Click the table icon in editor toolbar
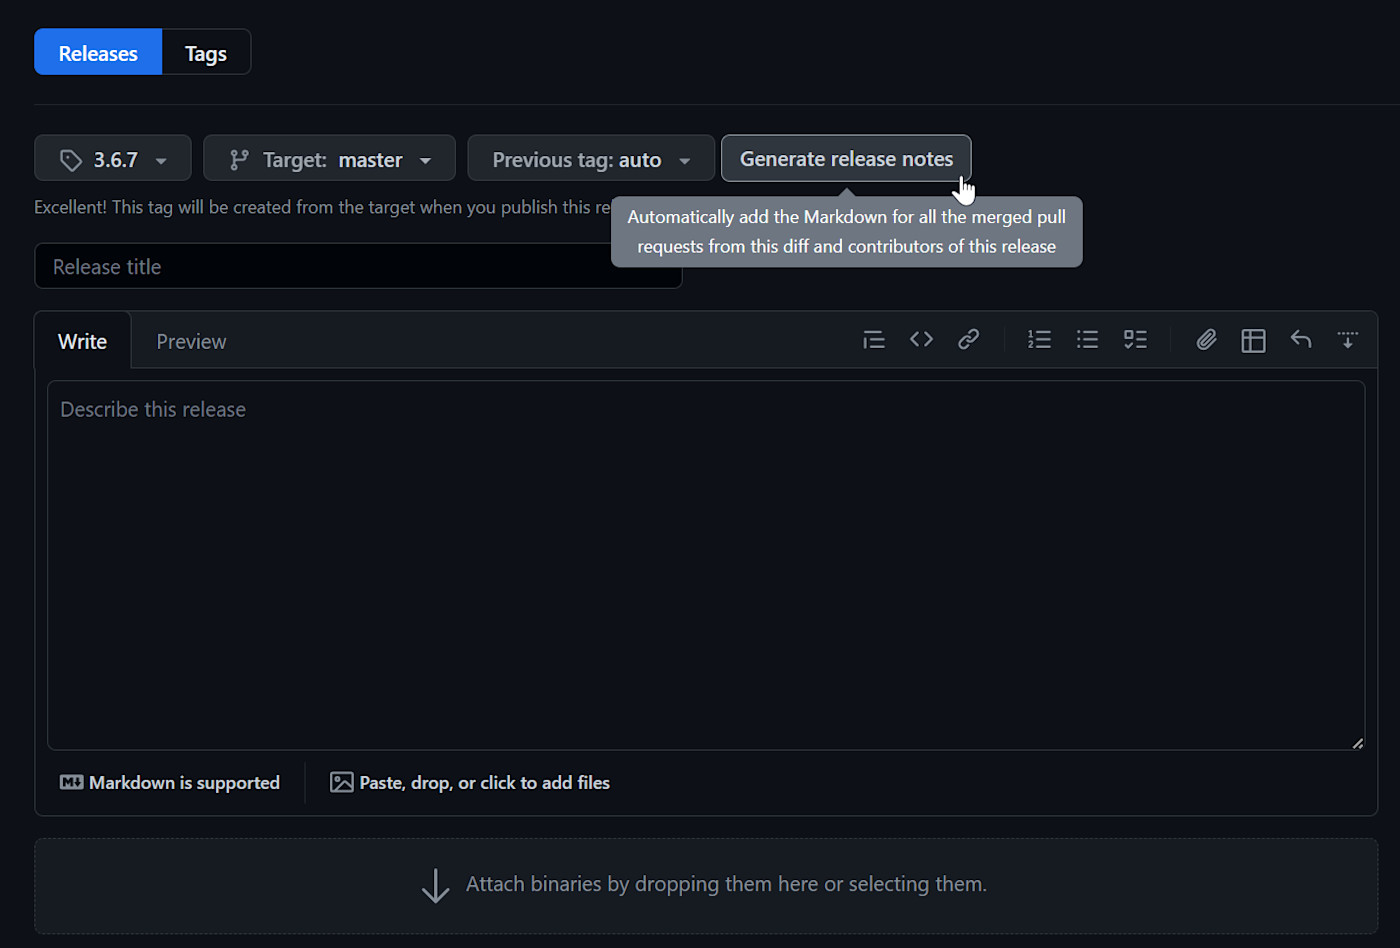This screenshot has width=1400, height=948. 1253,341
